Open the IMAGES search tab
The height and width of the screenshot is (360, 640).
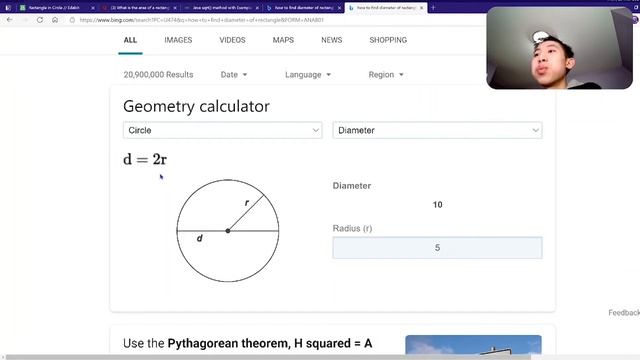[178, 40]
